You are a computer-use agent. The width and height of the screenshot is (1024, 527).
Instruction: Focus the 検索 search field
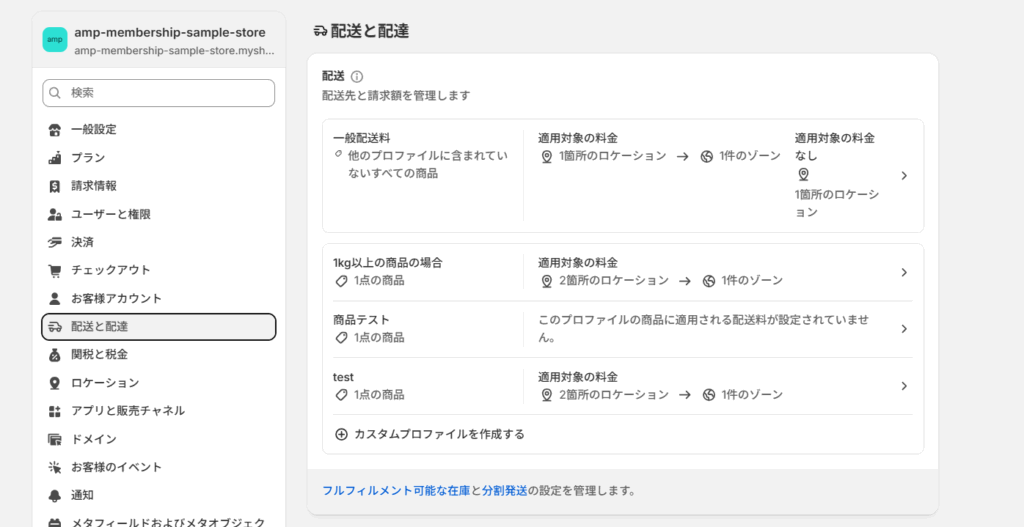pyautogui.click(x=159, y=93)
